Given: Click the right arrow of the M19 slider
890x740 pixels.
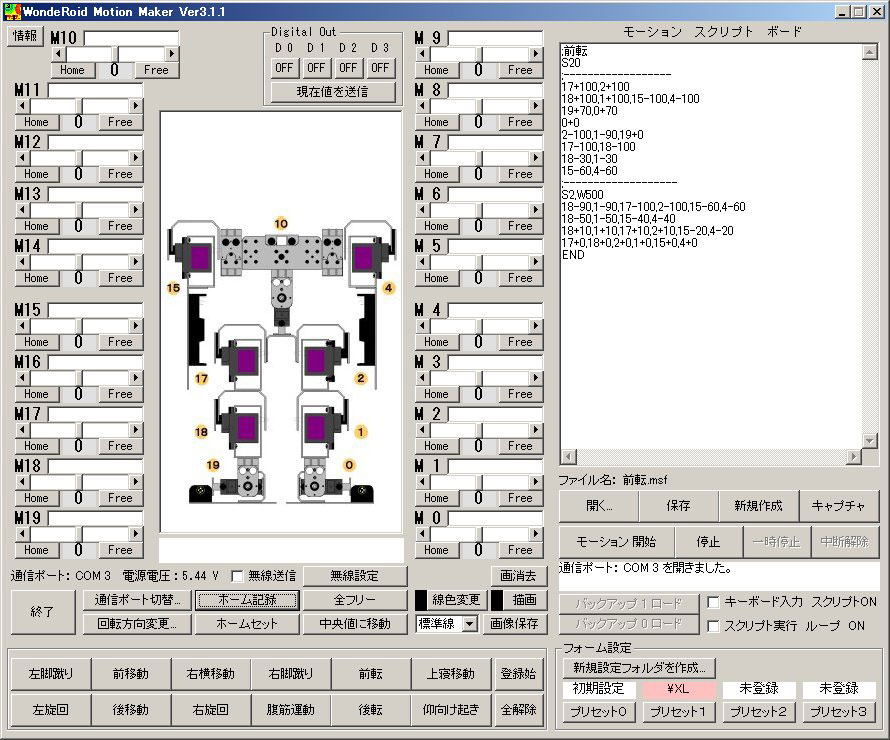Looking at the screenshot, I should point(136,533).
